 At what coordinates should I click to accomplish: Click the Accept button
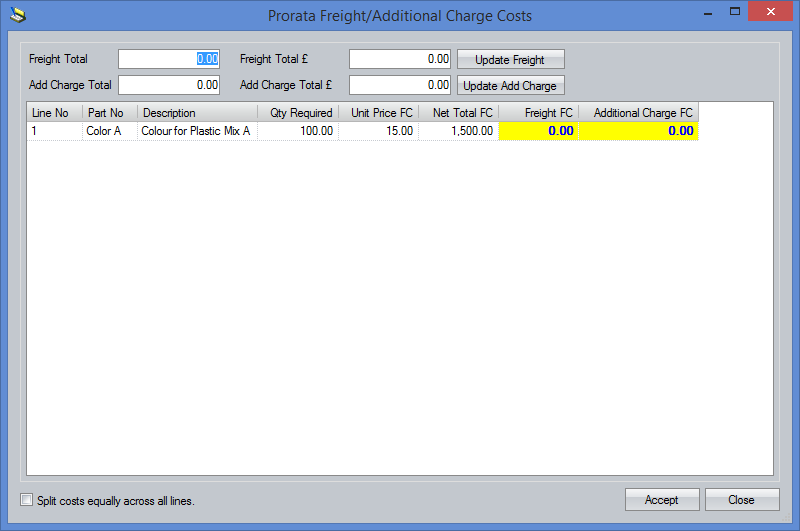[661, 500]
